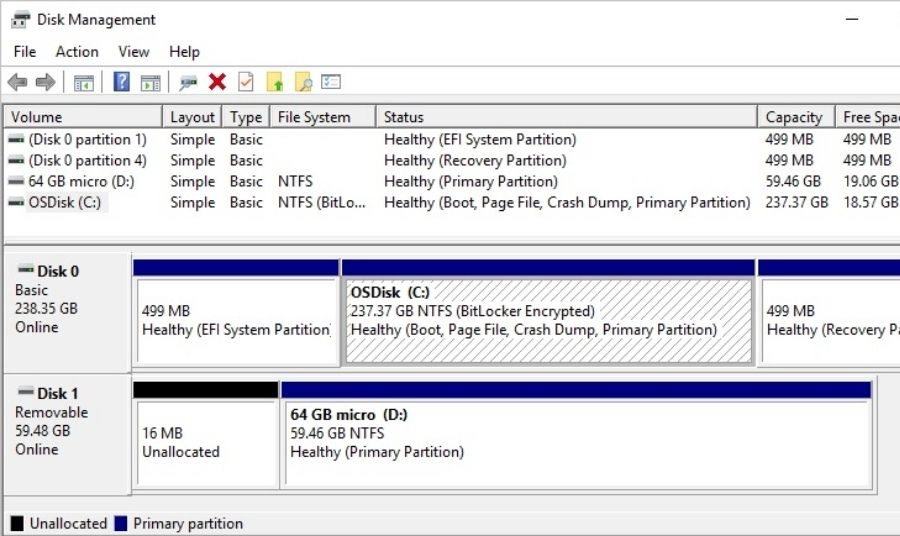Screen dimensions: 900x536
Task: Open the Help menu
Action: tap(184, 52)
